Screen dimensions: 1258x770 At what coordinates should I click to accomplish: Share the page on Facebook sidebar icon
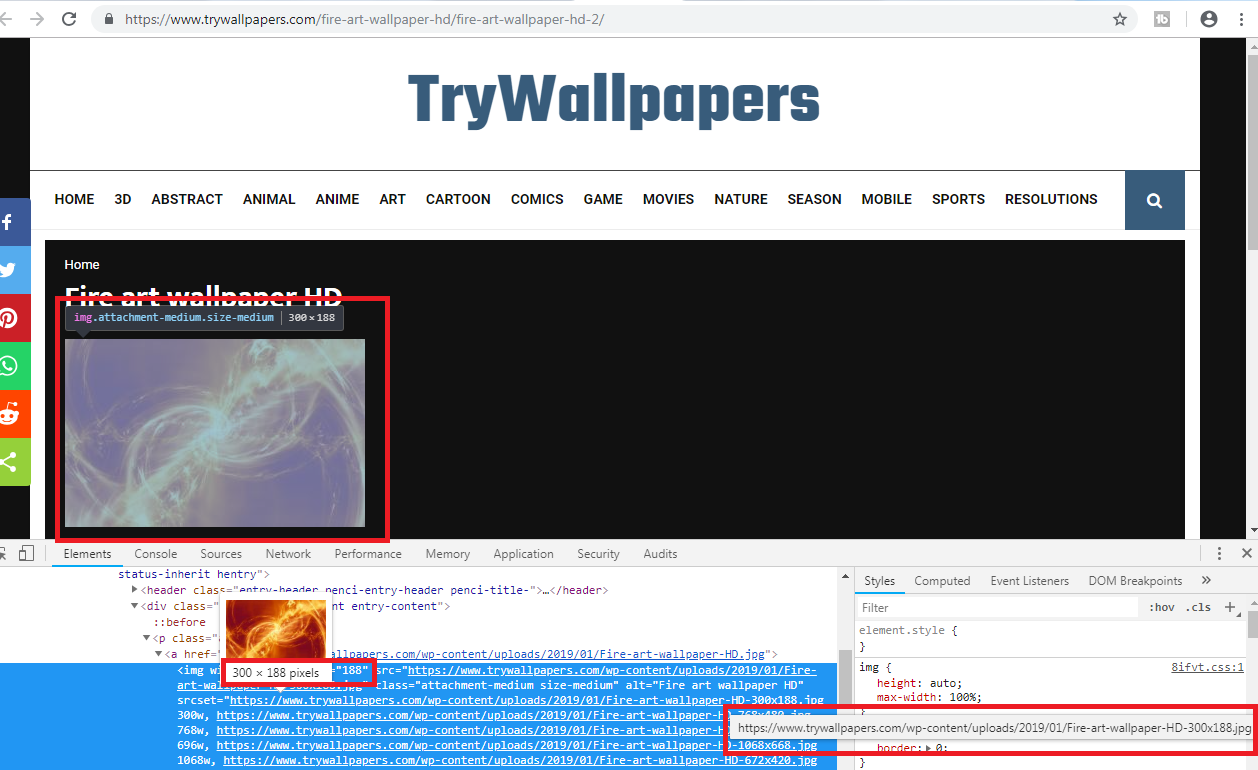8,222
